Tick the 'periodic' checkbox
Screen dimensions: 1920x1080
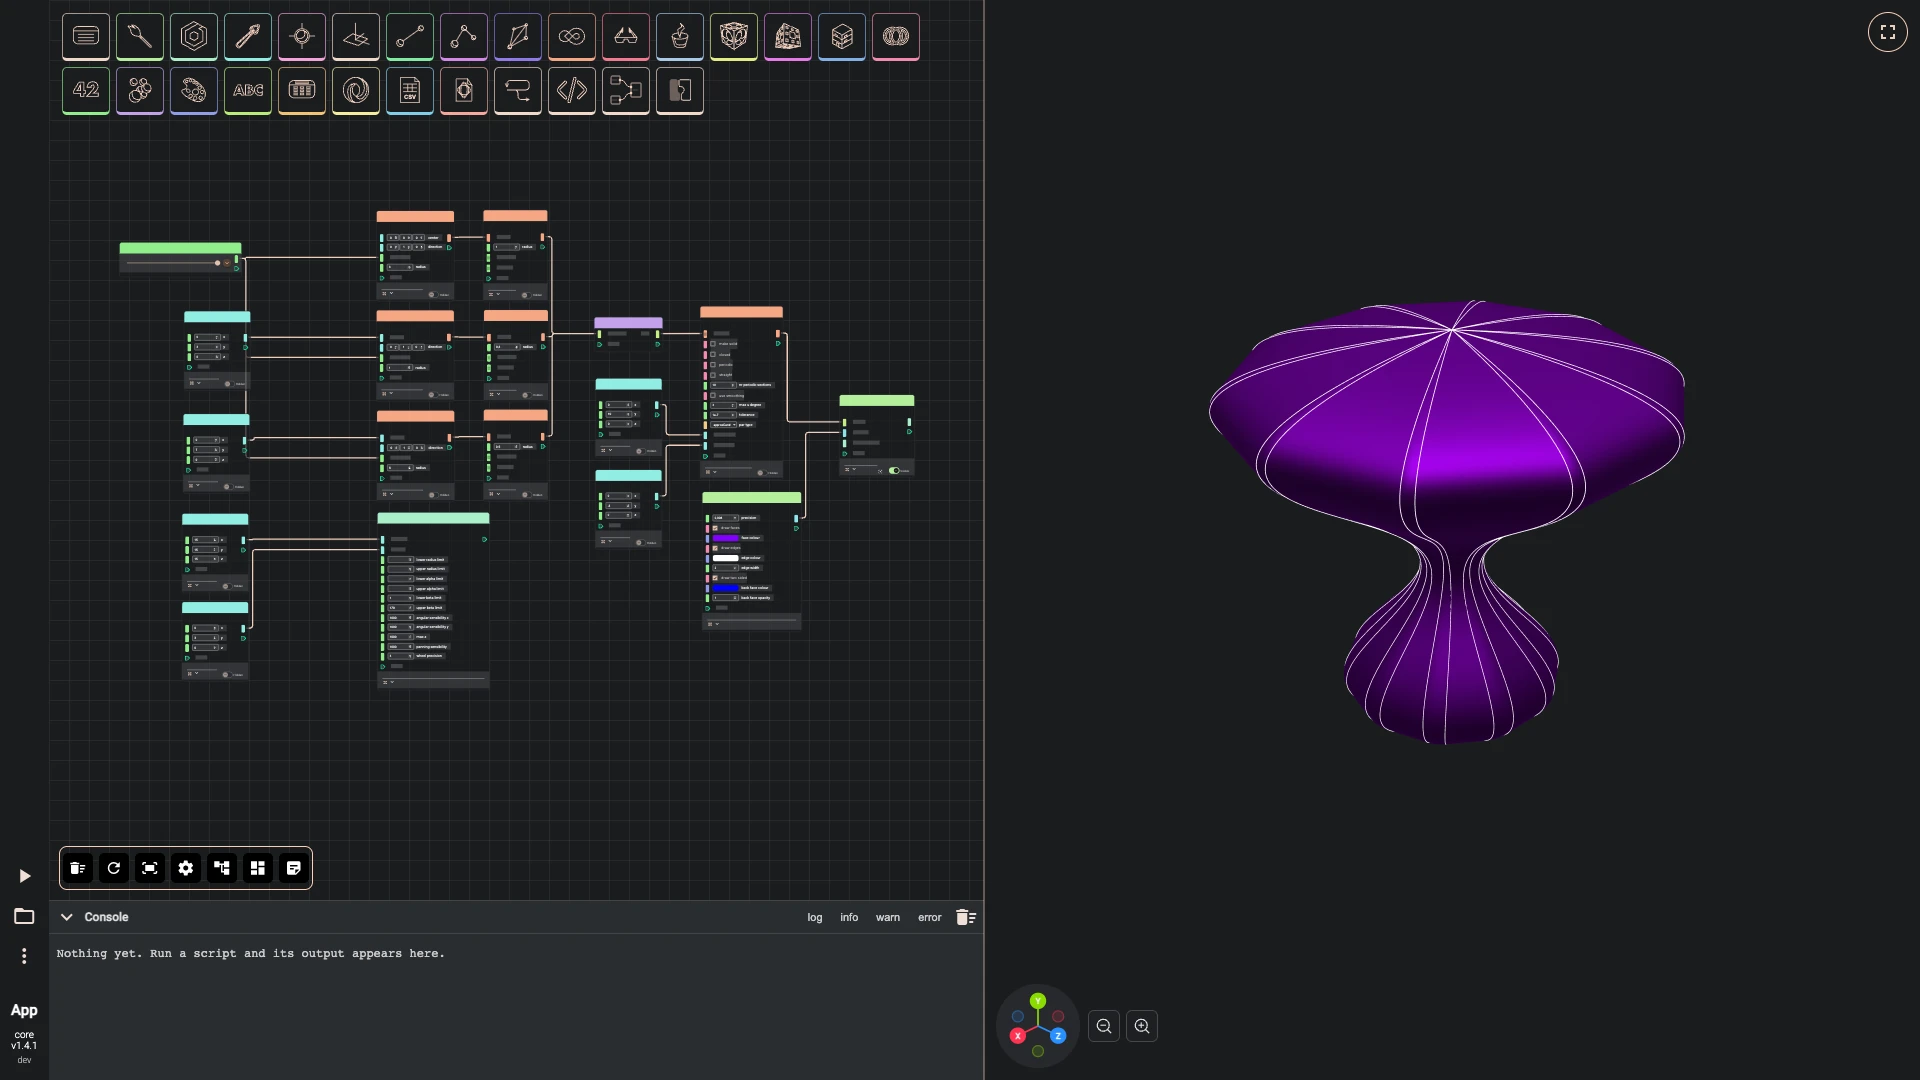(x=713, y=365)
